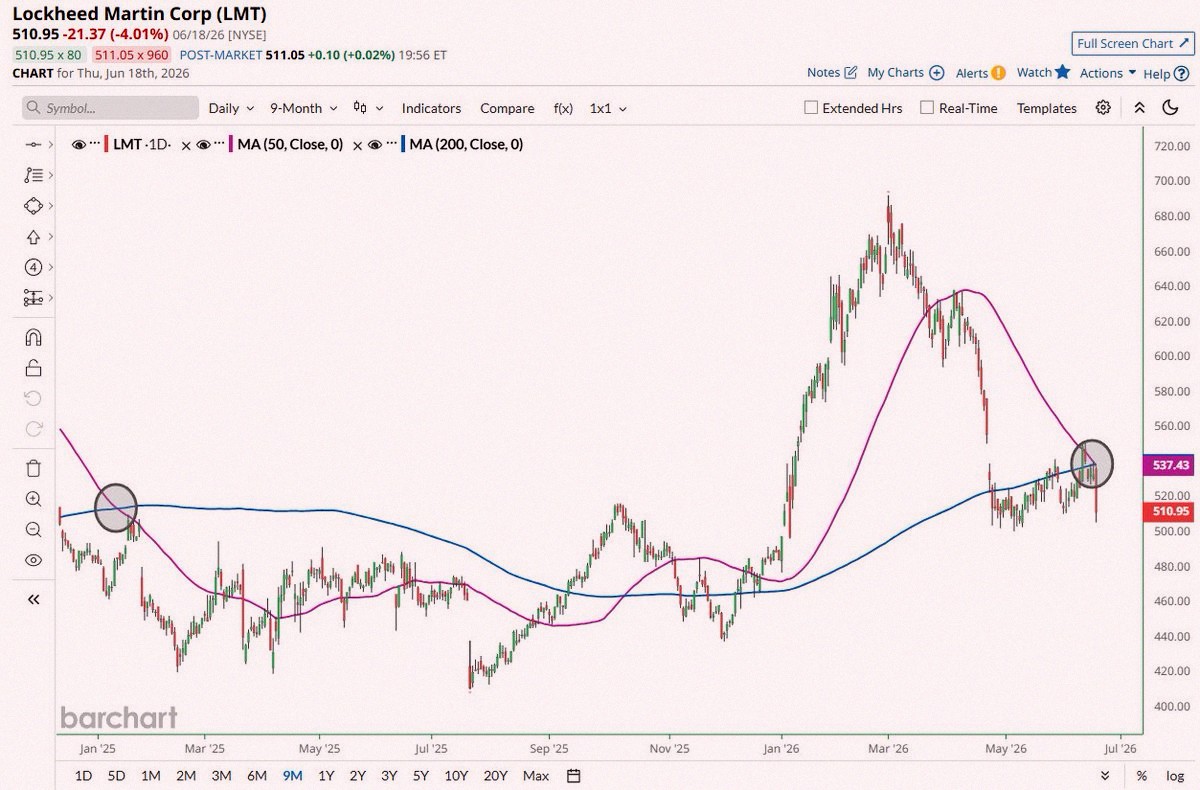Open the Notes editor
The width and height of the screenshot is (1200, 790).
[832, 73]
